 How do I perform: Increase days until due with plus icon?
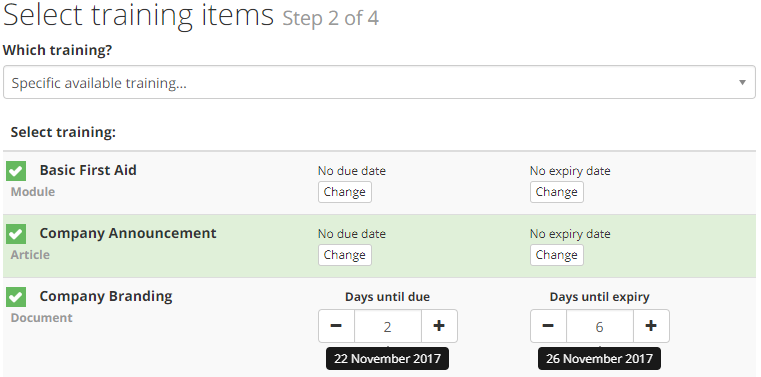(x=439, y=326)
